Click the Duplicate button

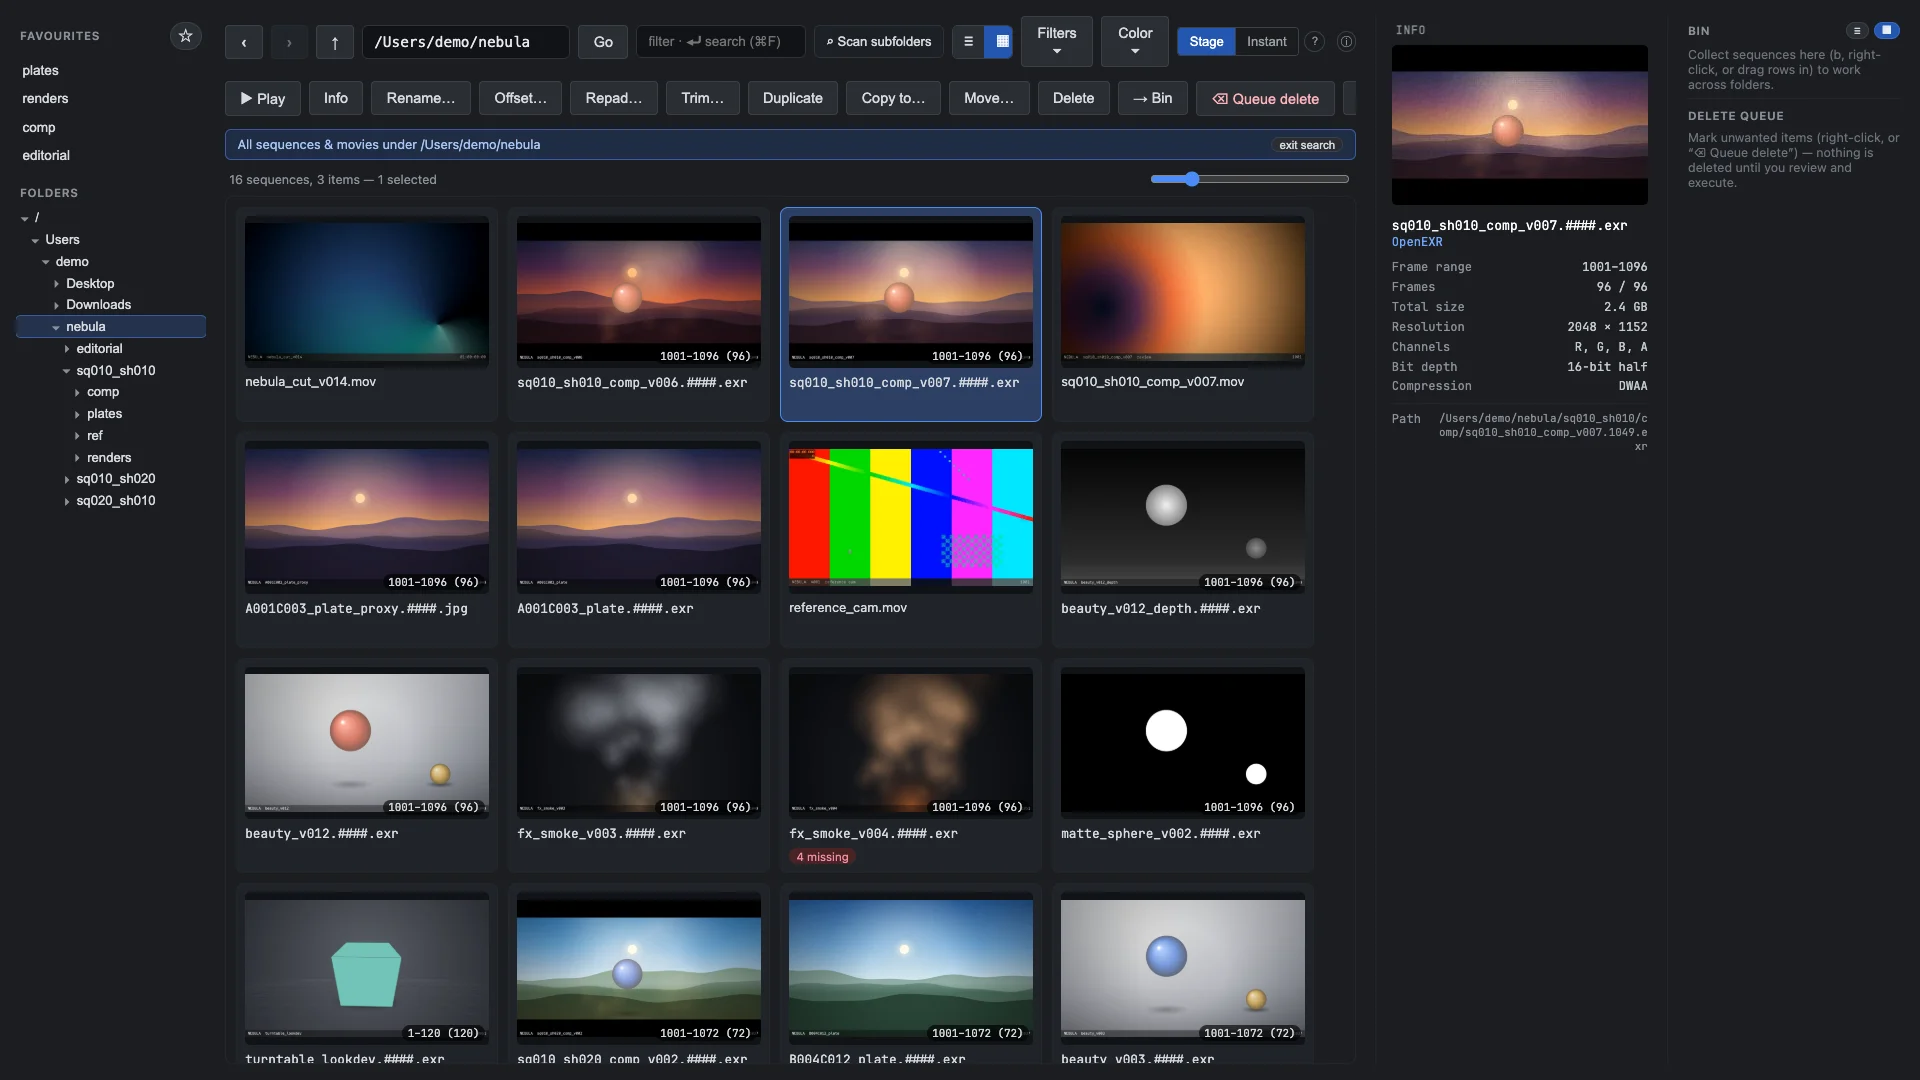[792, 98]
